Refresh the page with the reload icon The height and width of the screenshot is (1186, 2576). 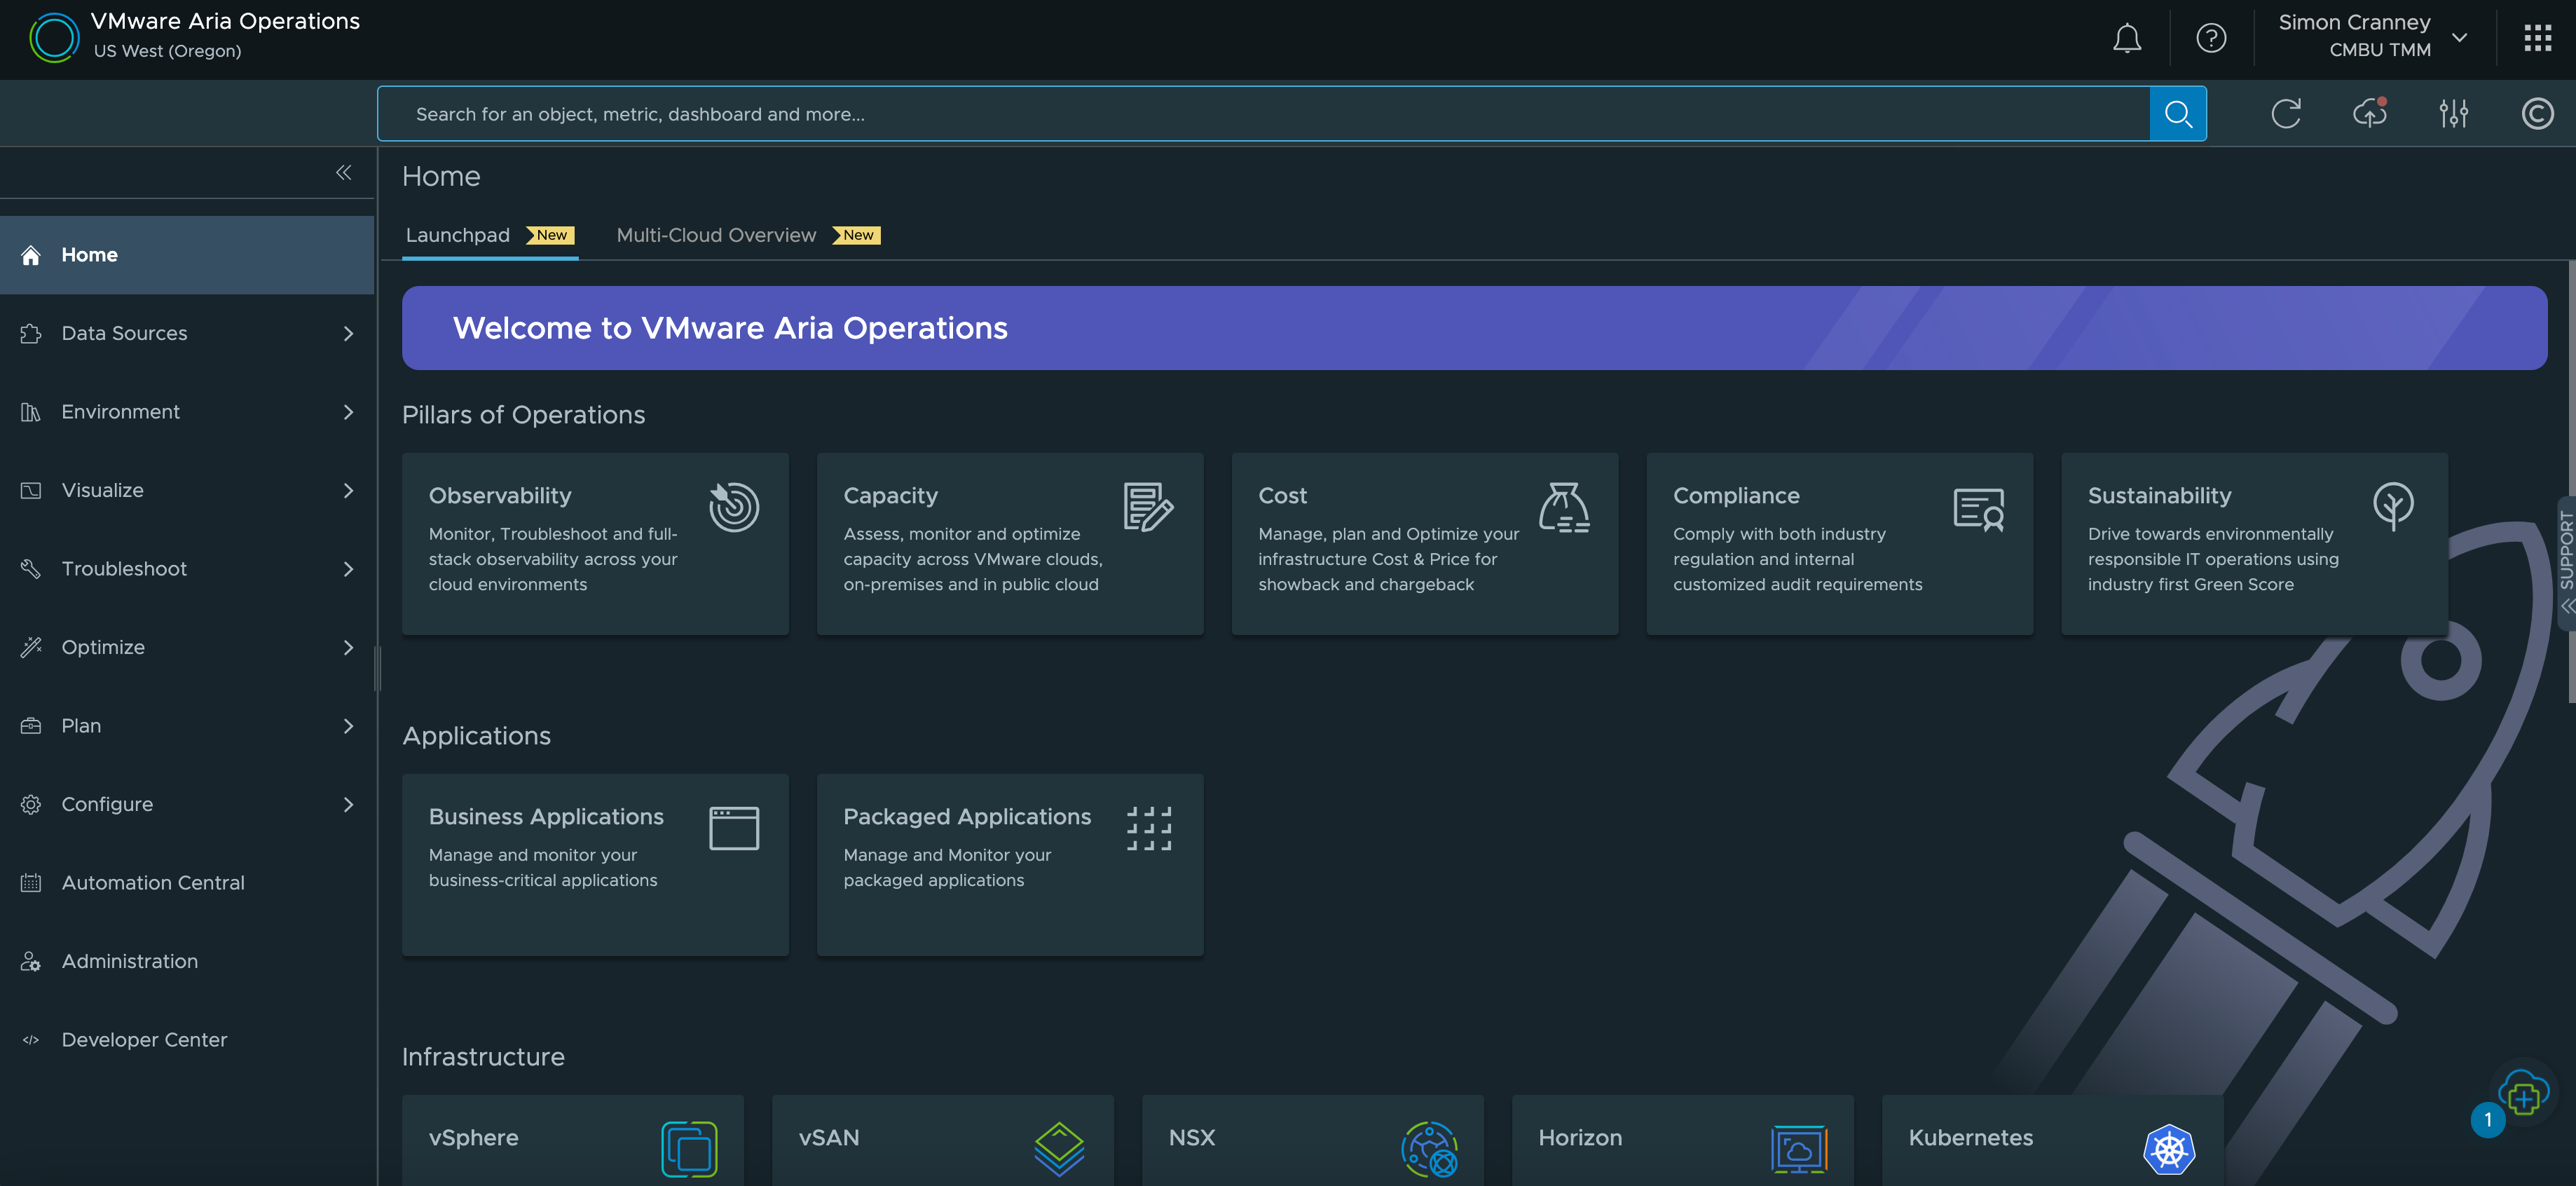[2286, 114]
